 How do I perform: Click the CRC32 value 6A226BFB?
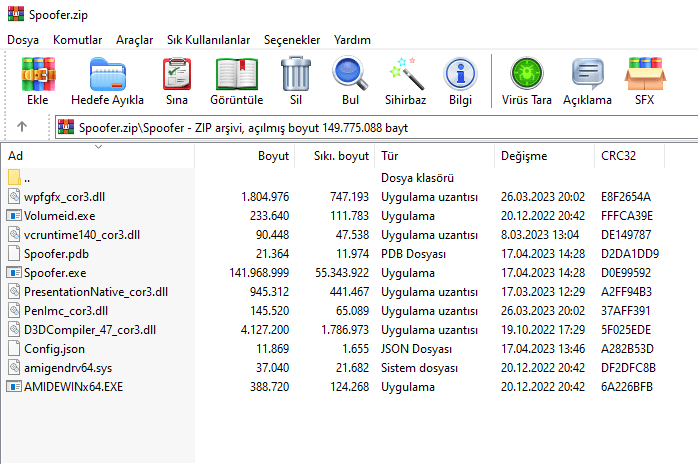coord(627,387)
